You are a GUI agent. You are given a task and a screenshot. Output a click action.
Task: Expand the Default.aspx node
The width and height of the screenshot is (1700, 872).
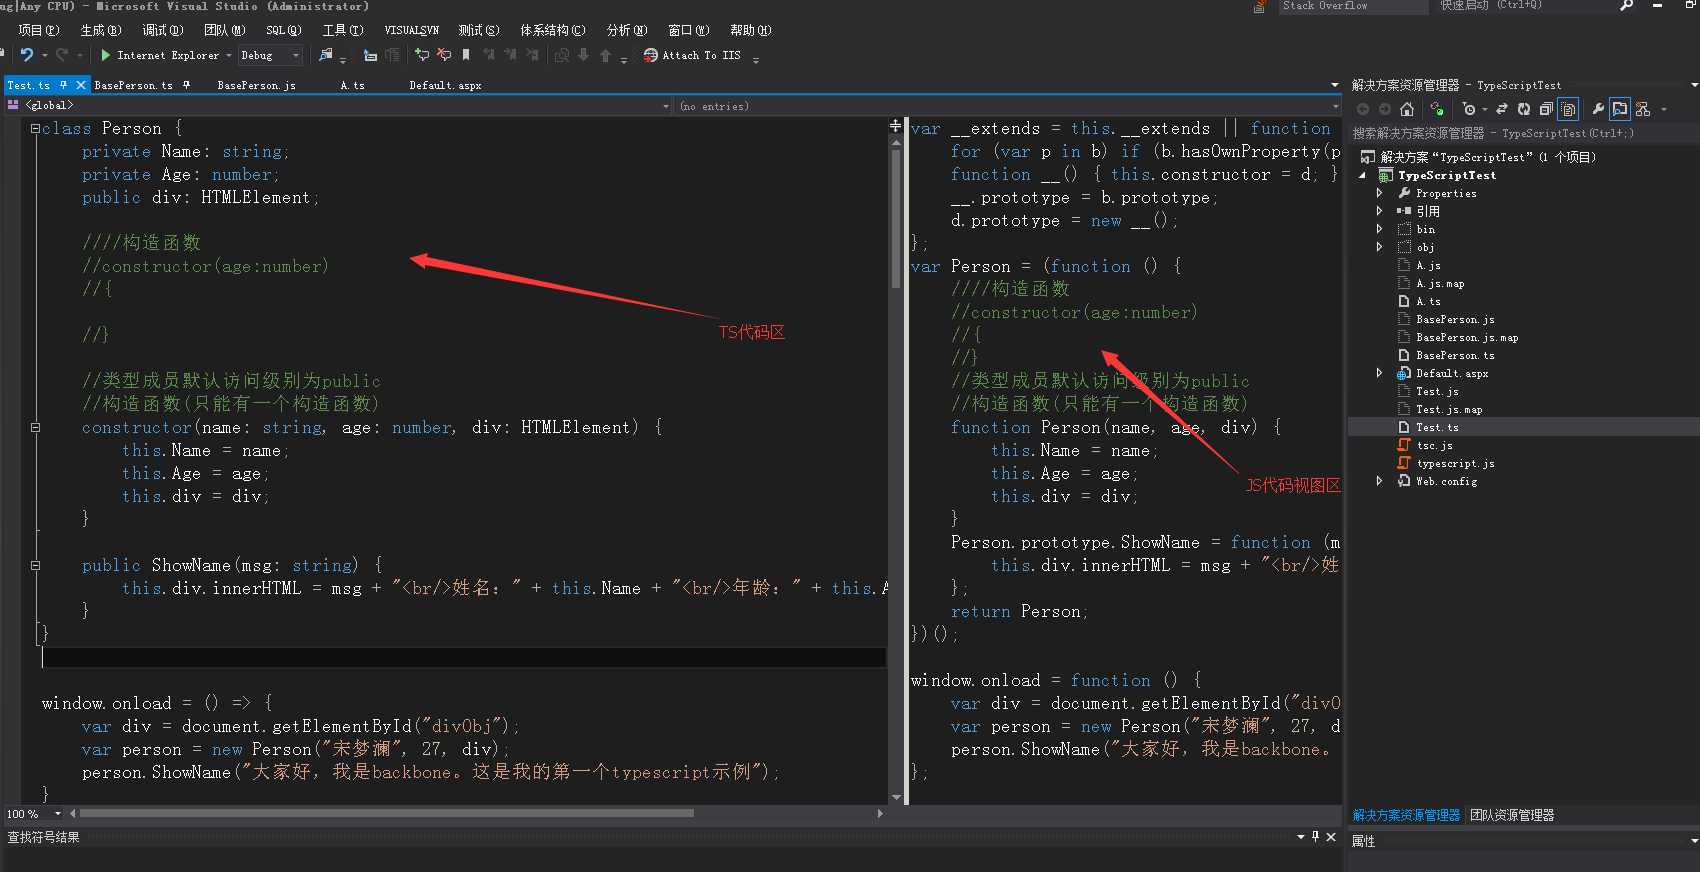[x=1380, y=373]
